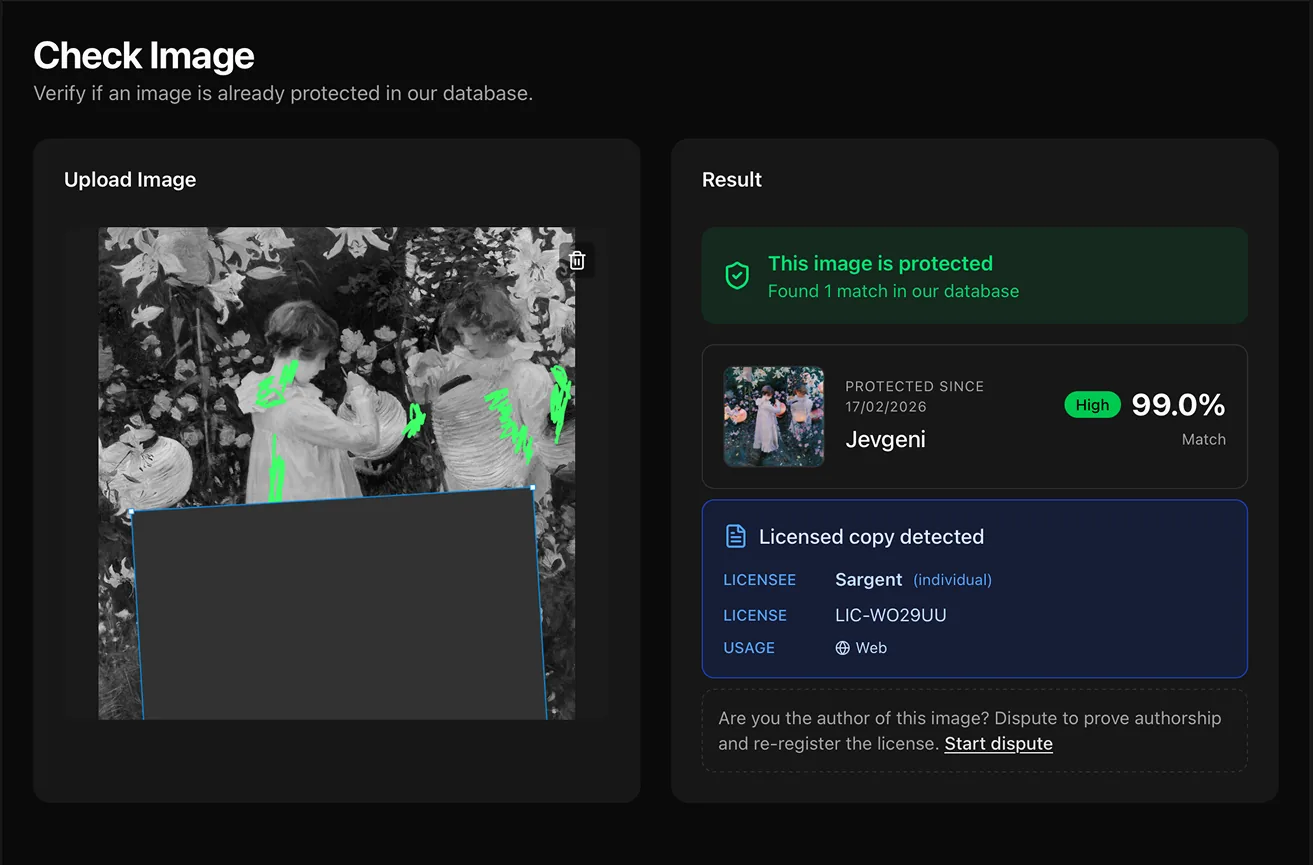The image size is (1313, 865).
Task: Click the Start dispute link
Action: [x=998, y=743]
